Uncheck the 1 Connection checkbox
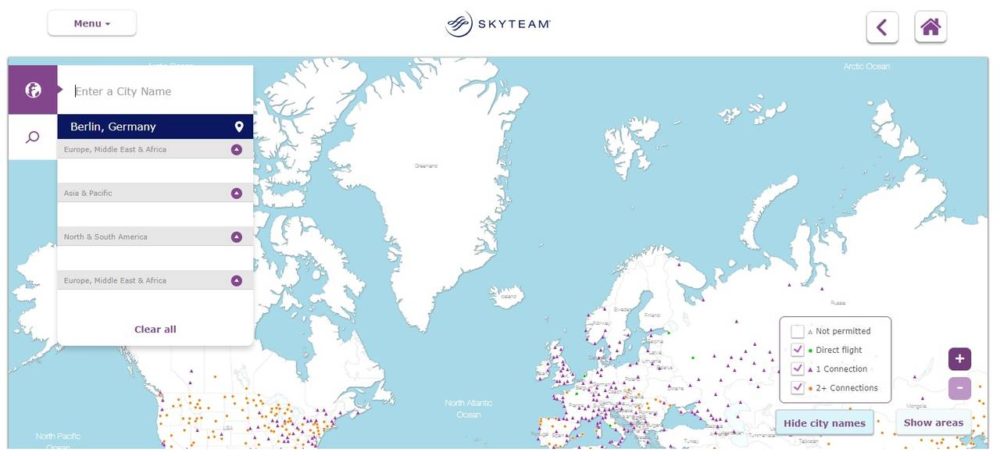 tap(797, 369)
